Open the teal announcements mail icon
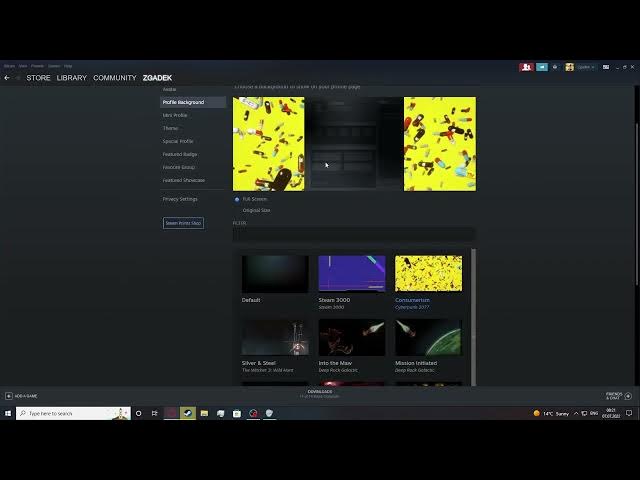Viewport: 640px width, 480px height. pyautogui.click(x=542, y=67)
